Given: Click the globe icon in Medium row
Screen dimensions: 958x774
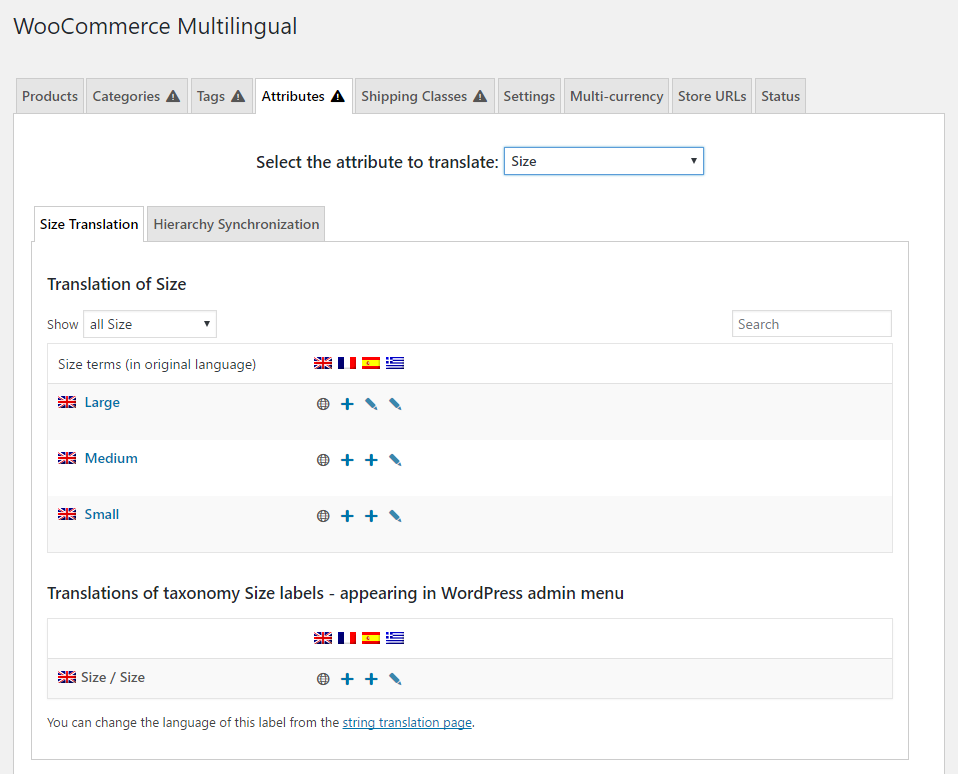Looking at the screenshot, I should pyautogui.click(x=323, y=460).
